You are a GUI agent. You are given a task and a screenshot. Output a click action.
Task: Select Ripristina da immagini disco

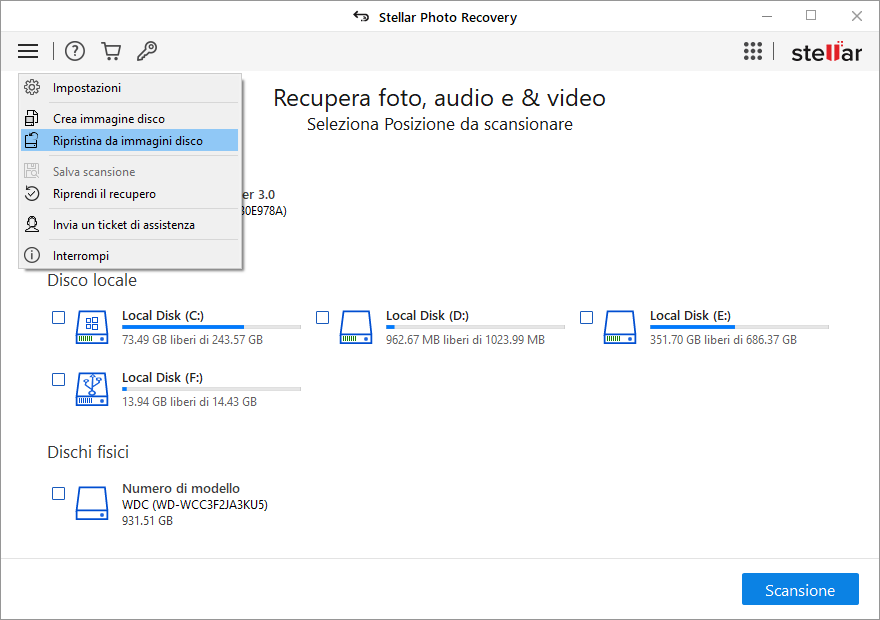point(127,141)
